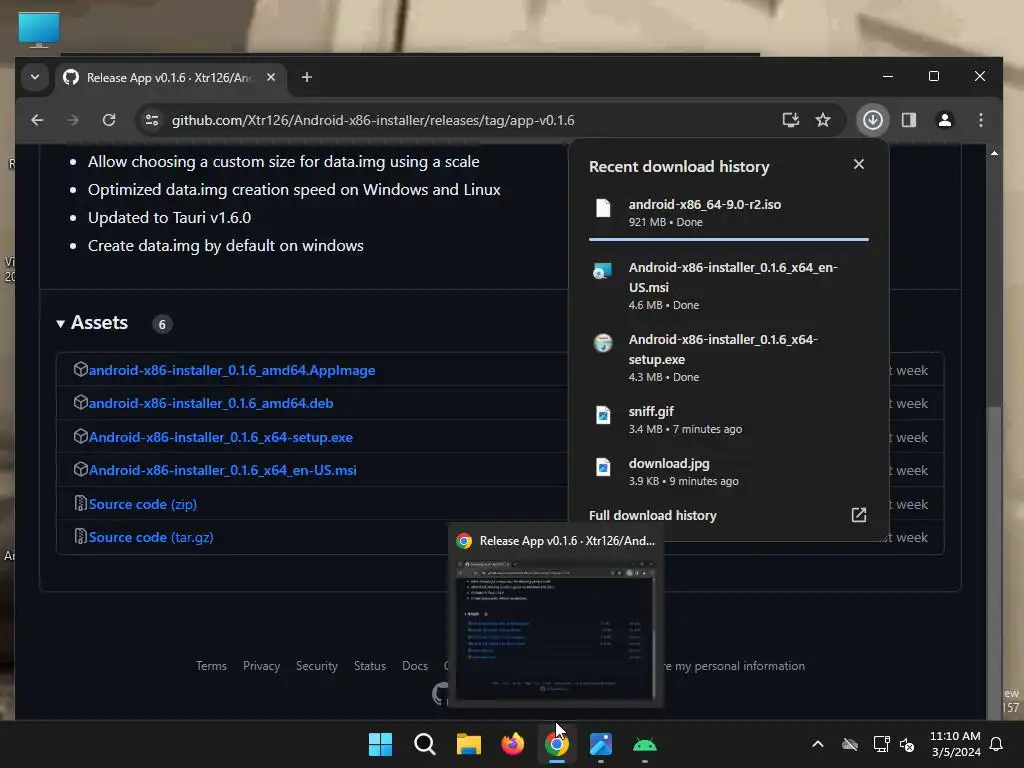
Task: Open the tab search dropdown chevron
Action: point(35,77)
